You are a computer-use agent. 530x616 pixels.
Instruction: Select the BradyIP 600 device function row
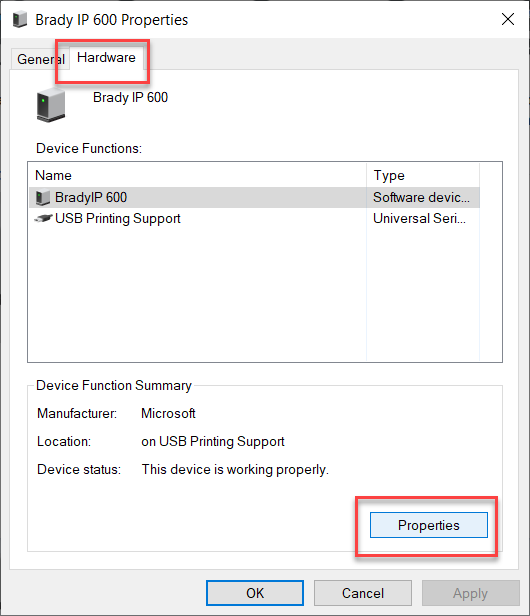[254, 197]
